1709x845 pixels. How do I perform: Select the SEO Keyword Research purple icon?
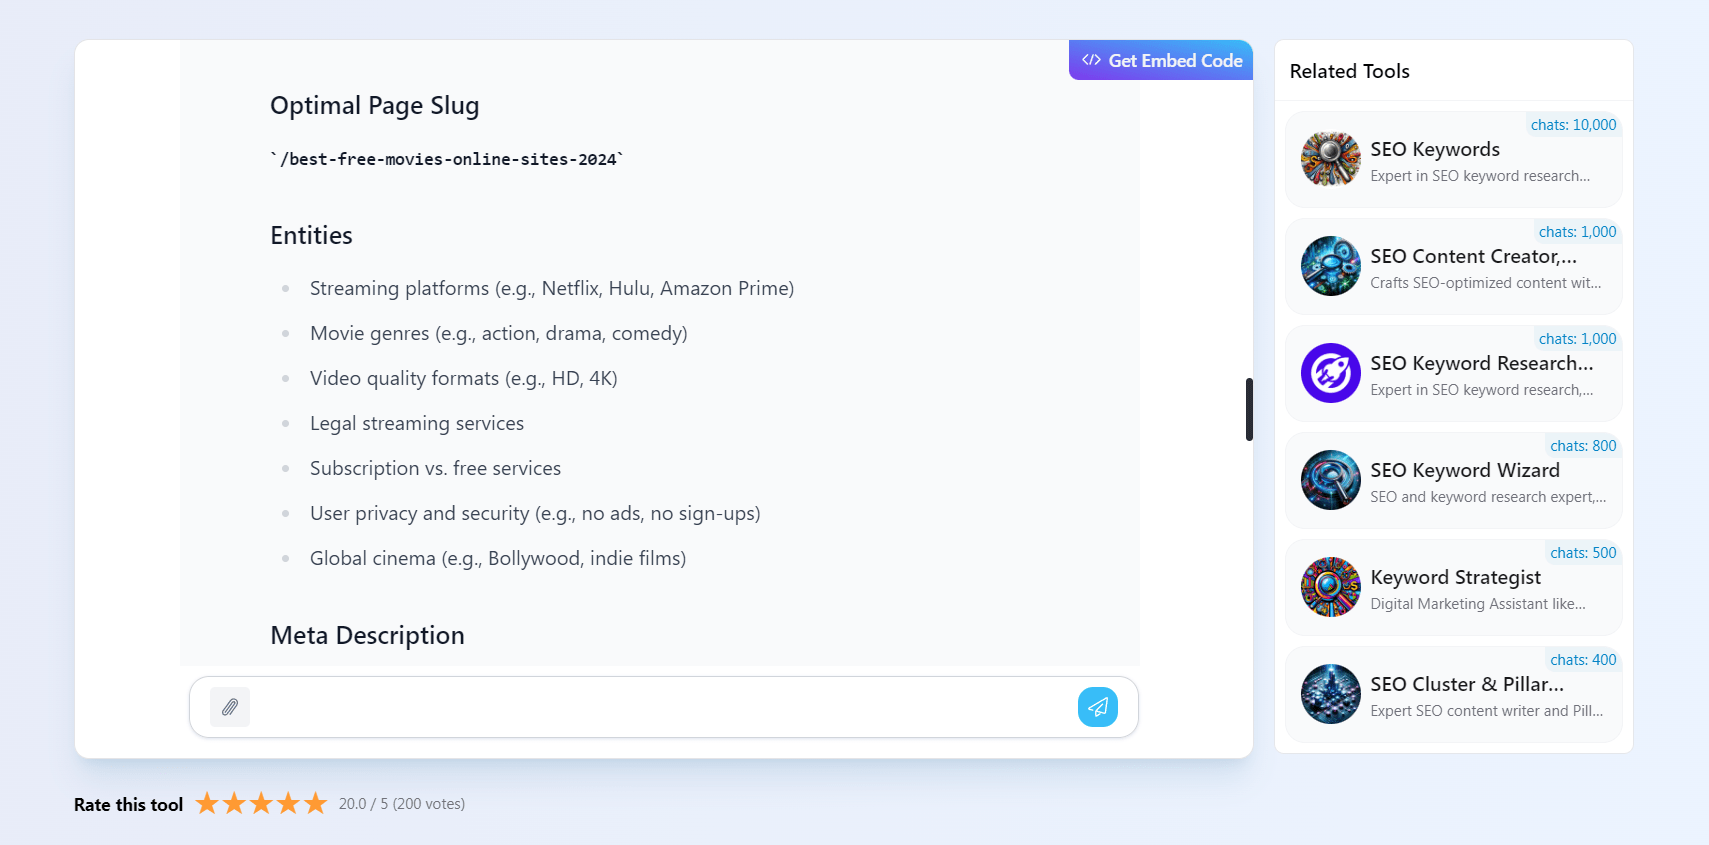[x=1330, y=373]
